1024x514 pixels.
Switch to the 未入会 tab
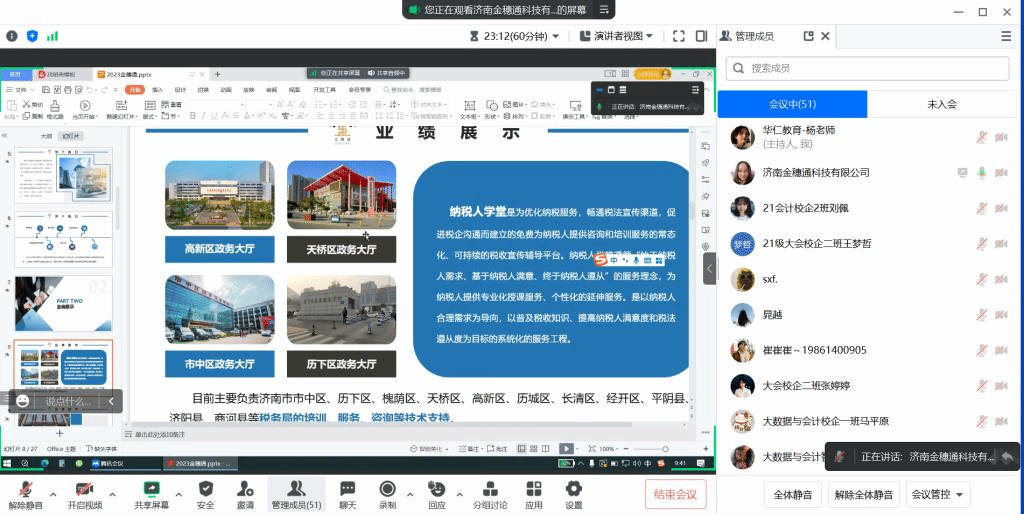(941, 104)
